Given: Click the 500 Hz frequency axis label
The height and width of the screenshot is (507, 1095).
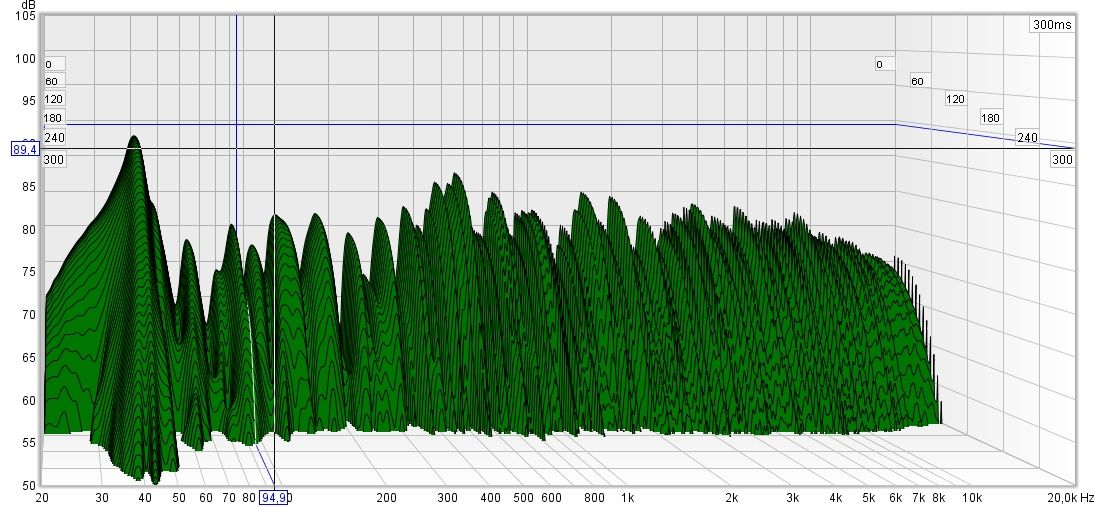Looking at the screenshot, I should click(523, 498).
